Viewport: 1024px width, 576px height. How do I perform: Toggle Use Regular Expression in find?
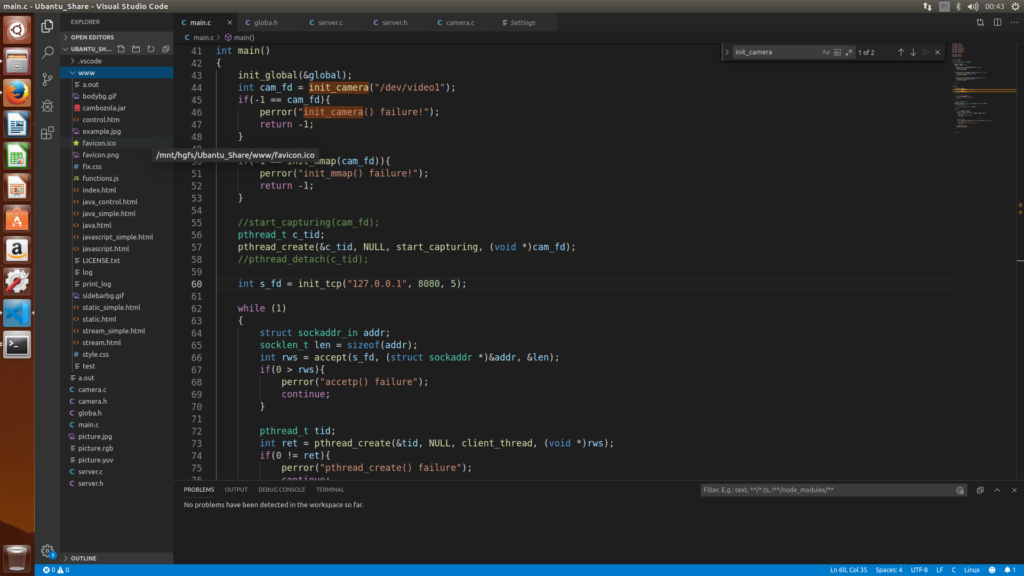[848, 52]
